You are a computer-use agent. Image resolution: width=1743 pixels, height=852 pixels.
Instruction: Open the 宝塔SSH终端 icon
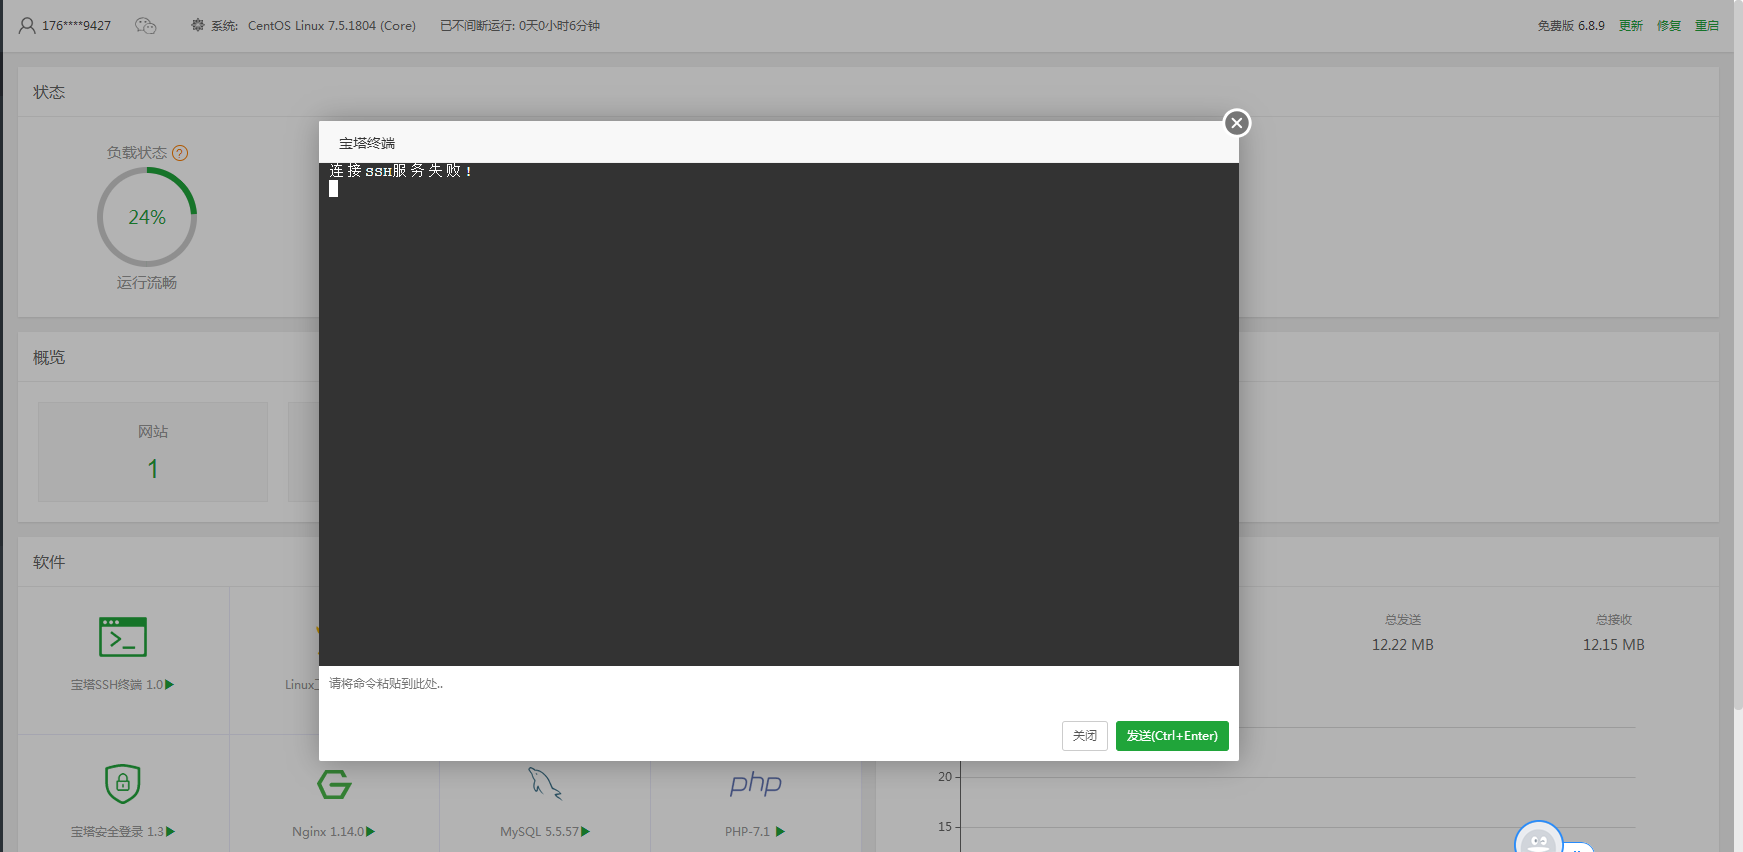(123, 637)
